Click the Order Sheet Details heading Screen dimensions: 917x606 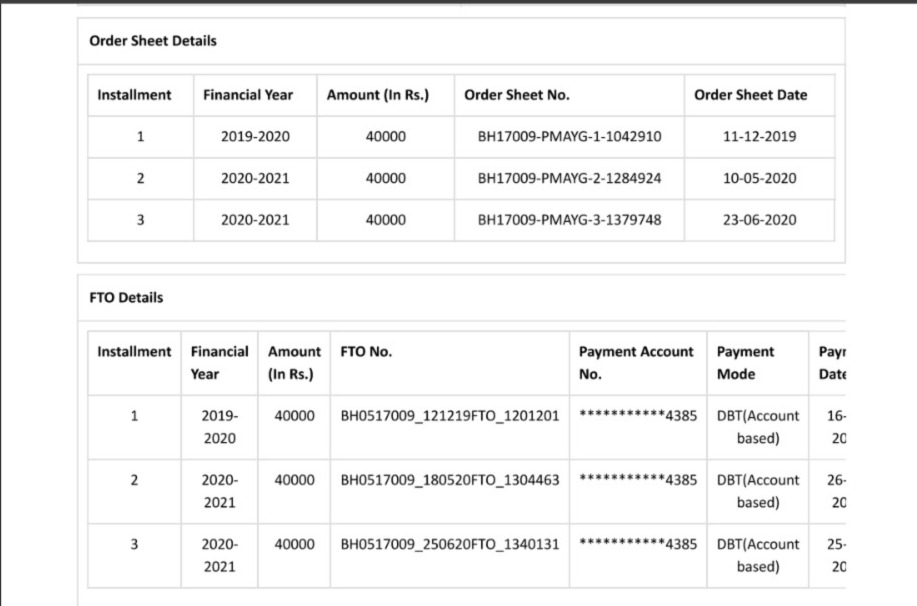pyautogui.click(x=153, y=41)
